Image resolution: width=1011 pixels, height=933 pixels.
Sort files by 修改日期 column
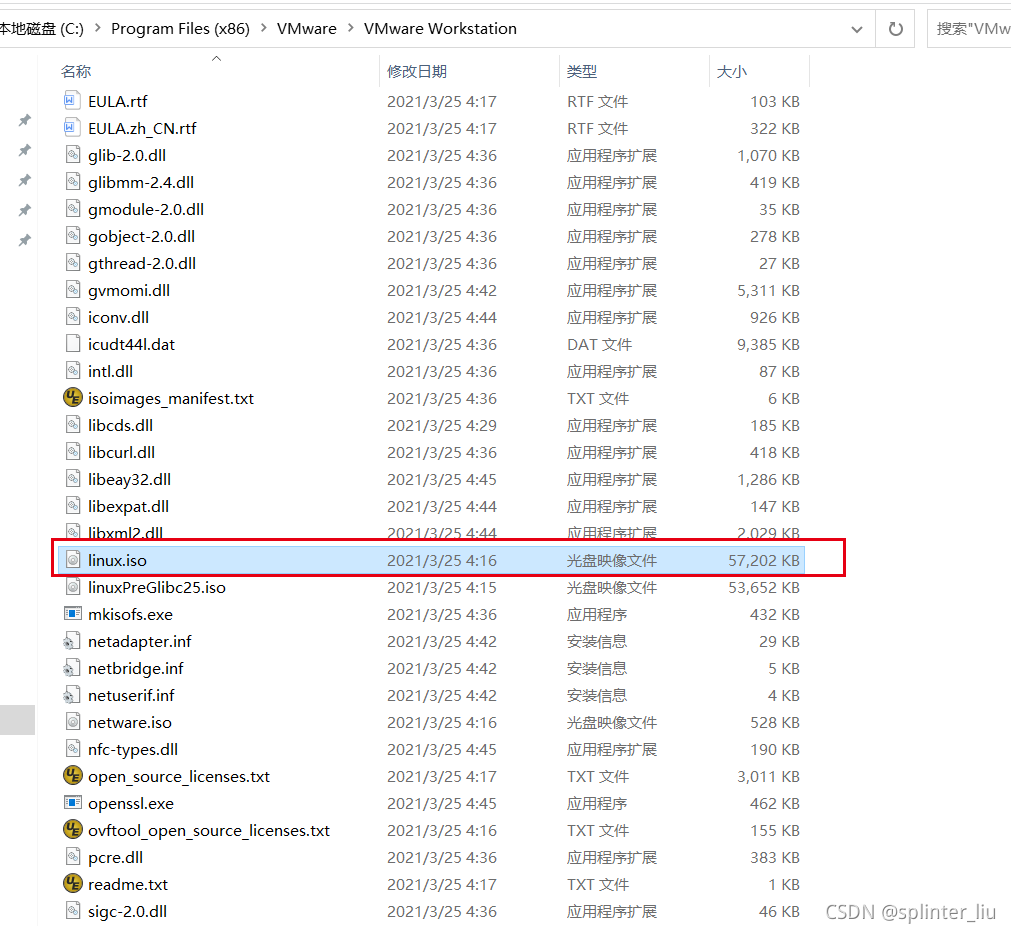click(x=417, y=72)
